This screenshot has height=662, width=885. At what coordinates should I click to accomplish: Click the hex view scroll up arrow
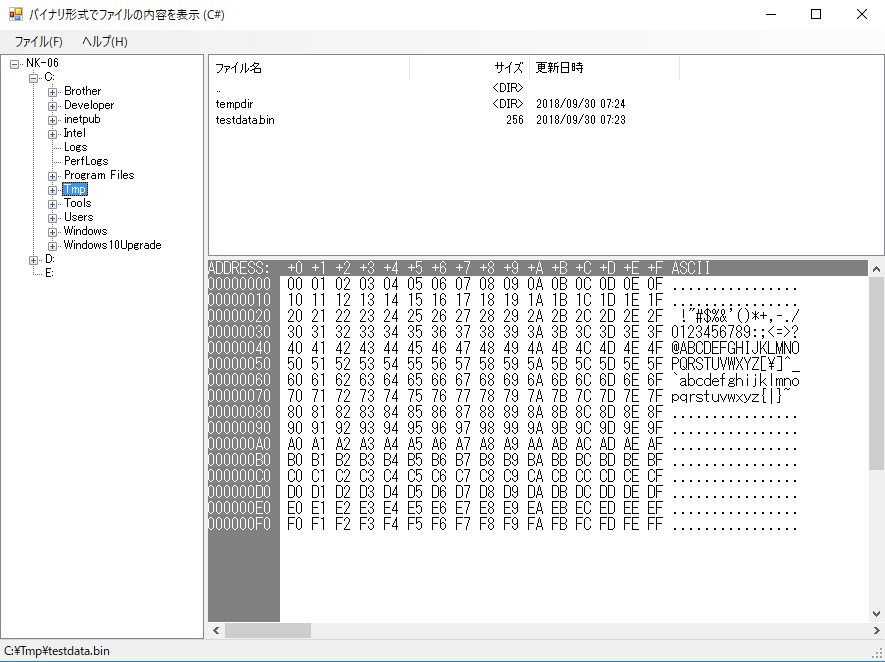tap(876, 269)
